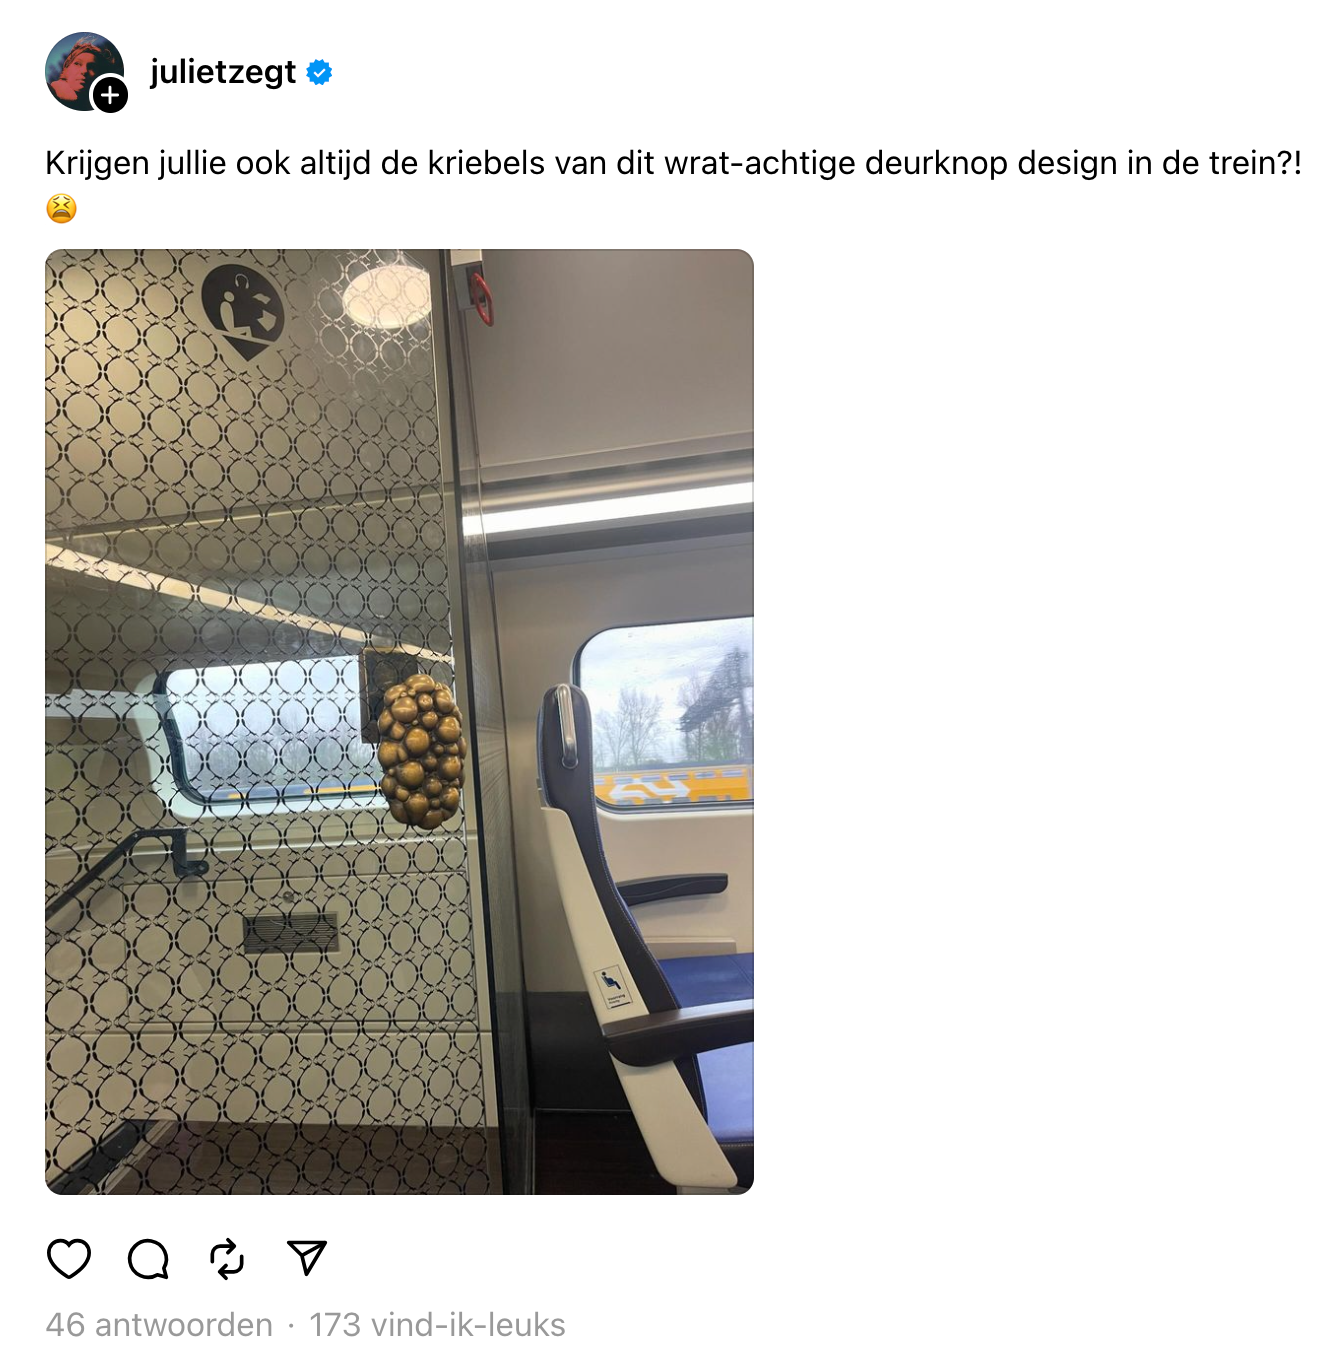
Task: Like the post with the heart icon
Action: (69, 1258)
